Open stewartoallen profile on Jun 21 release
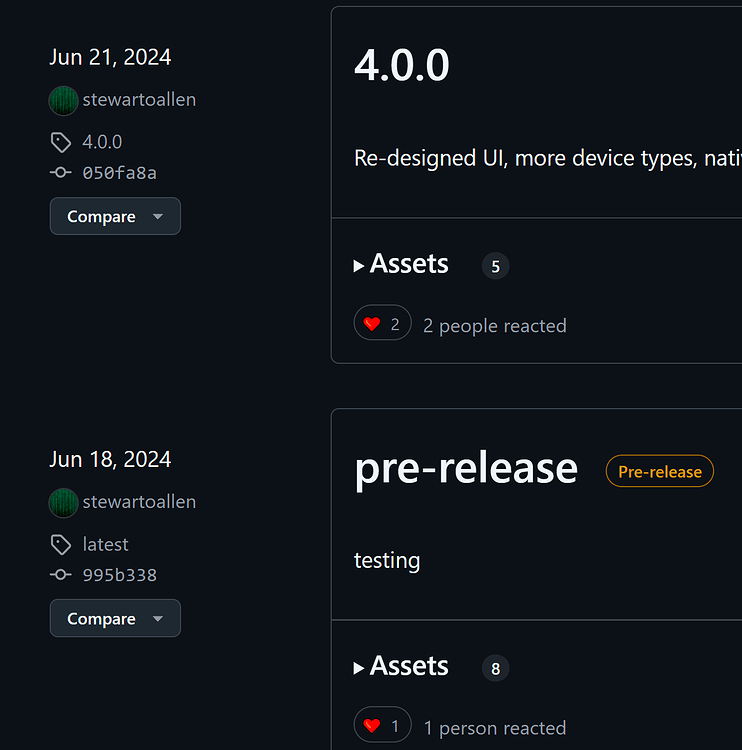The width and height of the screenshot is (742, 750). click(139, 100)
